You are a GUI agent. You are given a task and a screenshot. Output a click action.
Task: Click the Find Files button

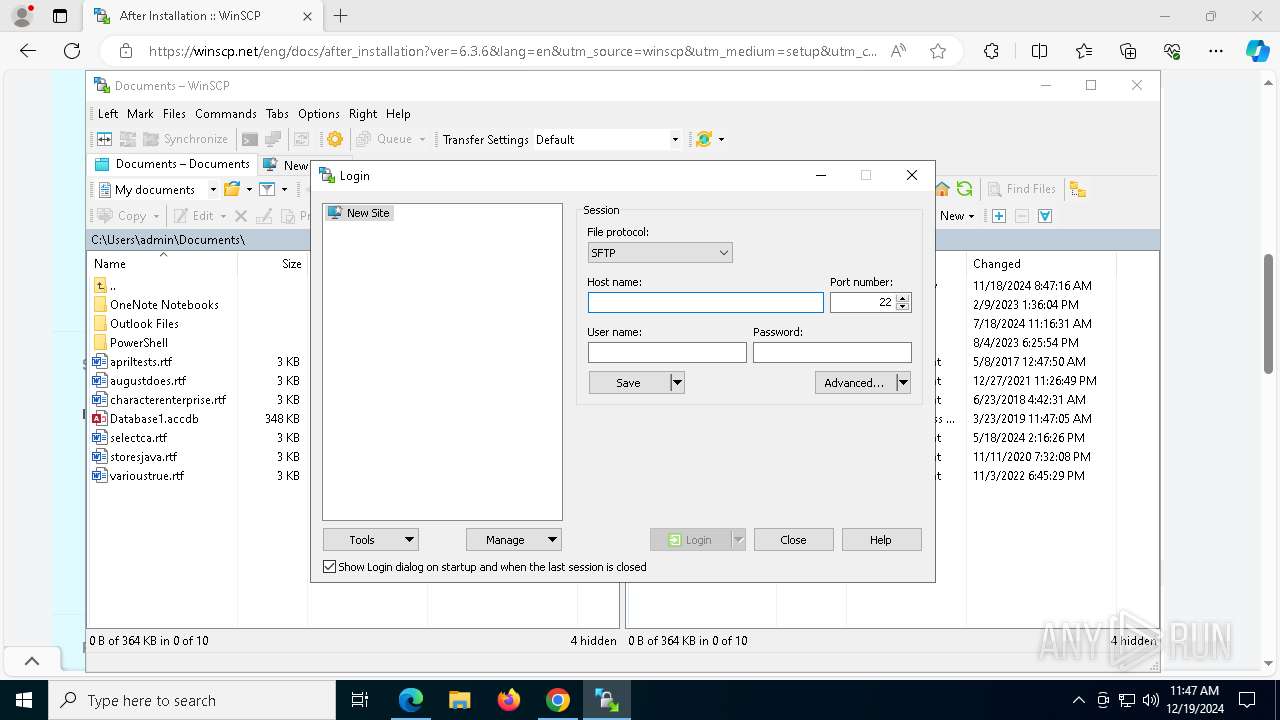[1022, 189]
